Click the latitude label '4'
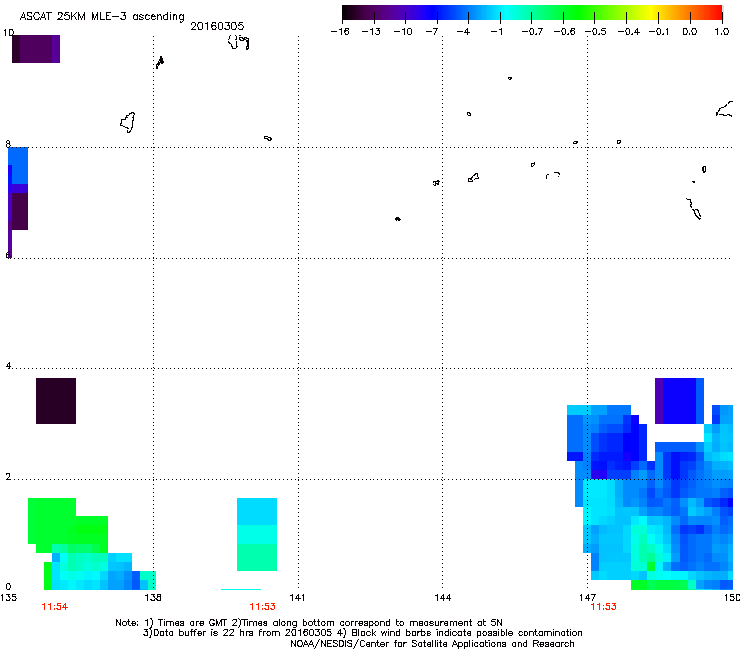The height and width of the screenshot is (650, 740). point(8,365)
